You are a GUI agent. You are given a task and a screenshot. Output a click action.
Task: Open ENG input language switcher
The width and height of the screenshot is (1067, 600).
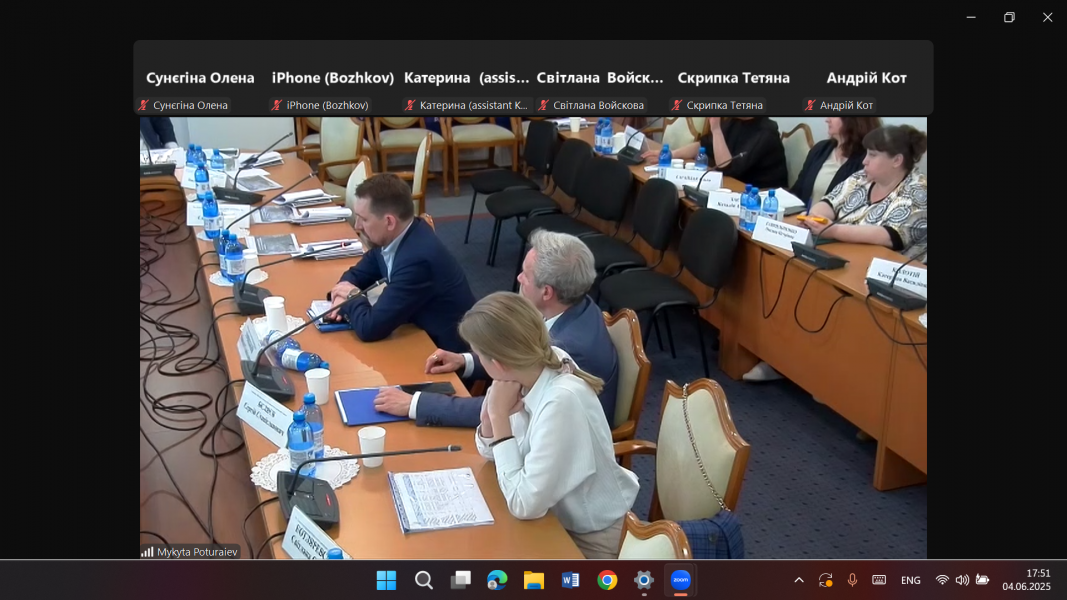click(x=910, y=580)
